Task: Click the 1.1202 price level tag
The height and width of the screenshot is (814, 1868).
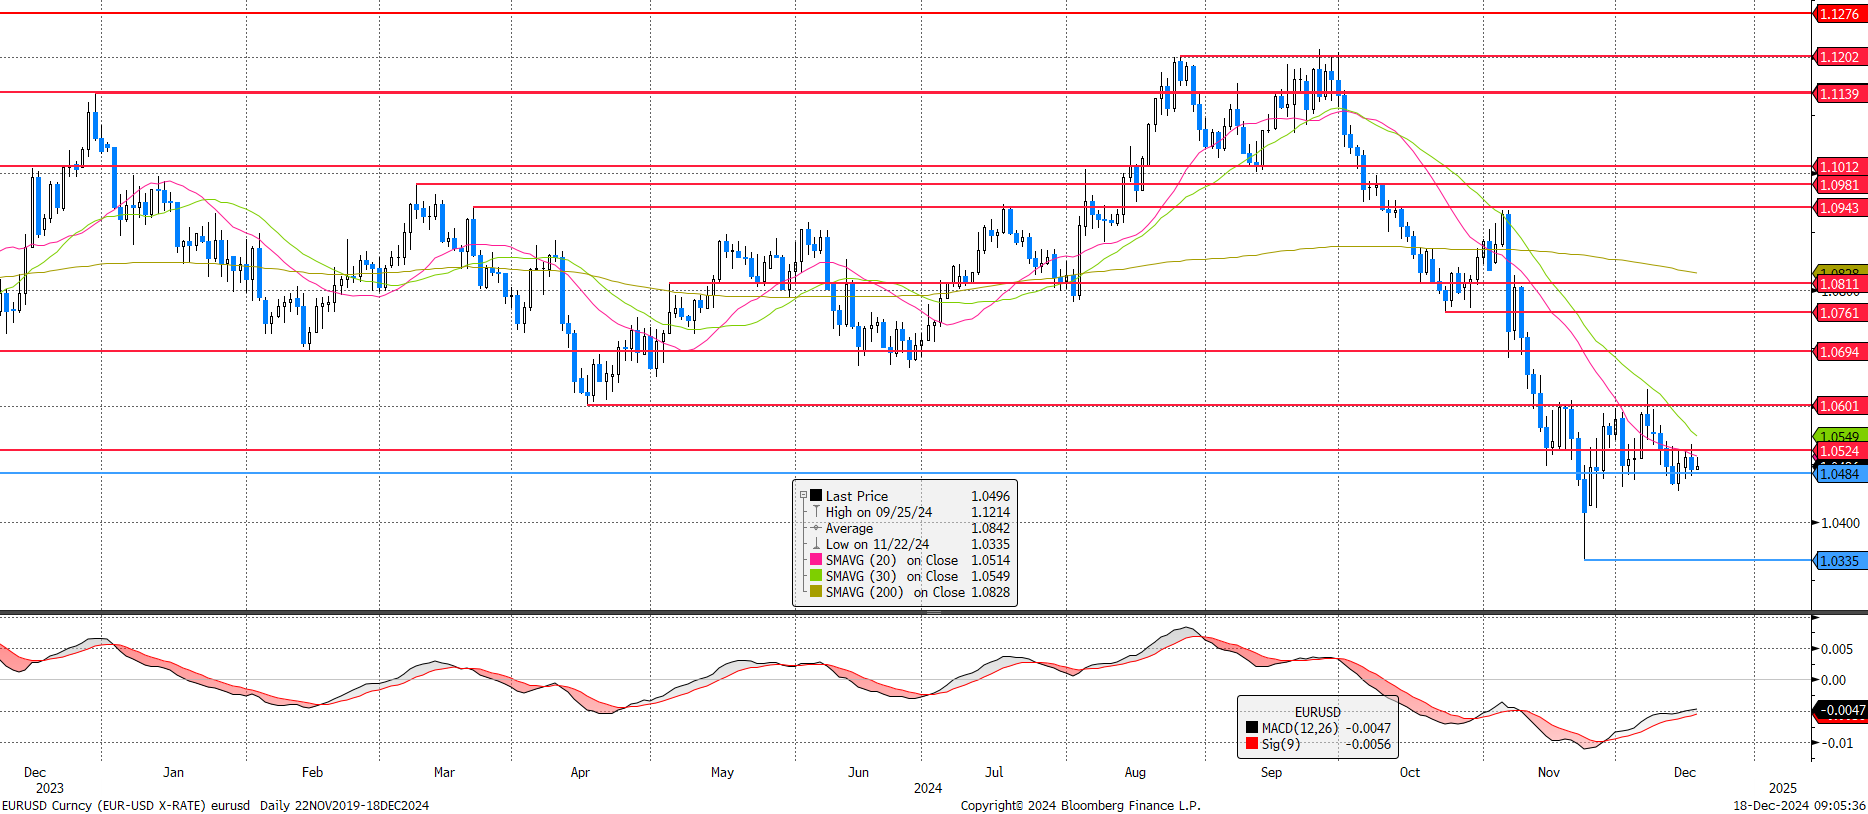Action: coord(1839,57)
